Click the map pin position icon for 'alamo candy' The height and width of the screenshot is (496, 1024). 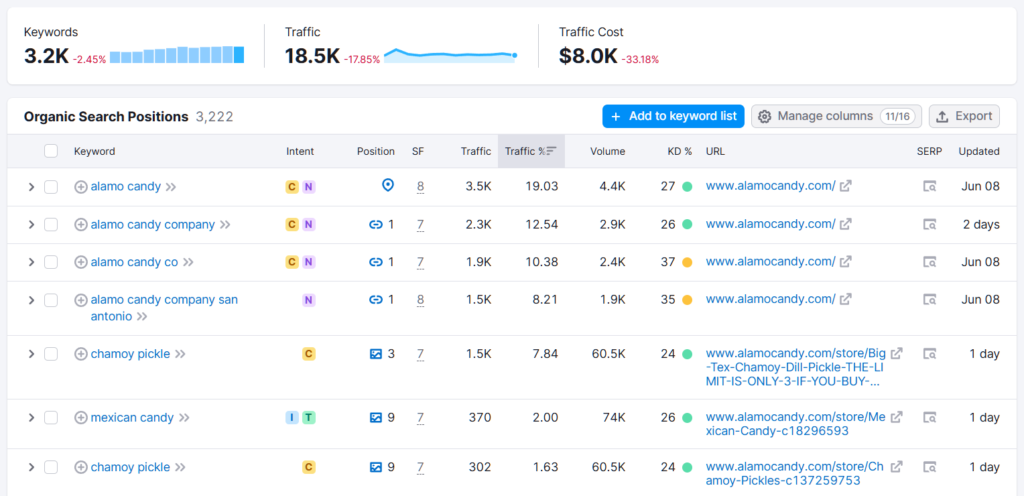click(388, 186)
